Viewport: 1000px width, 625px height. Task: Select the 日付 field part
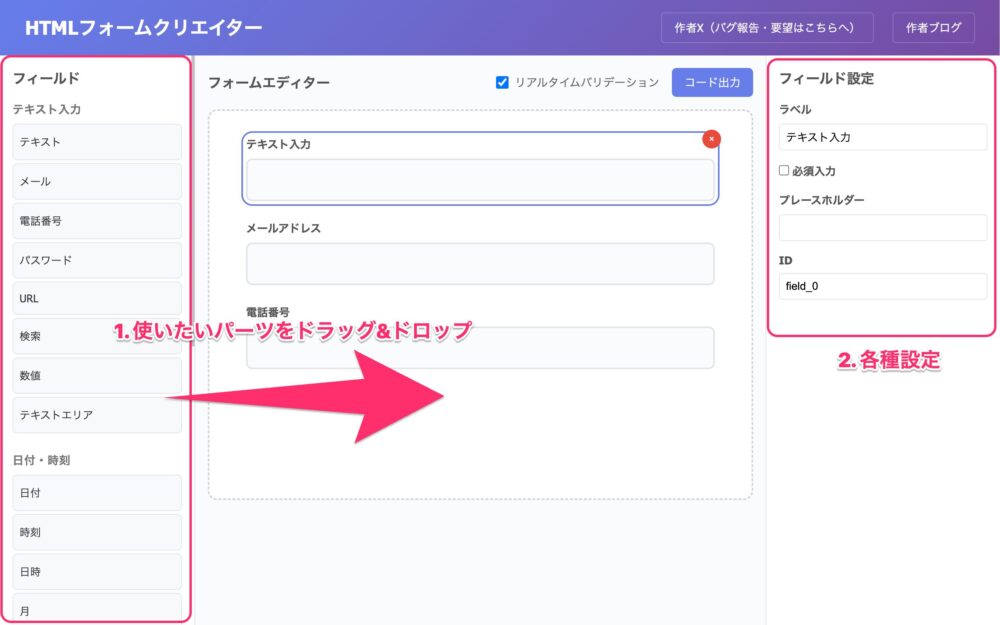(97, 493)
